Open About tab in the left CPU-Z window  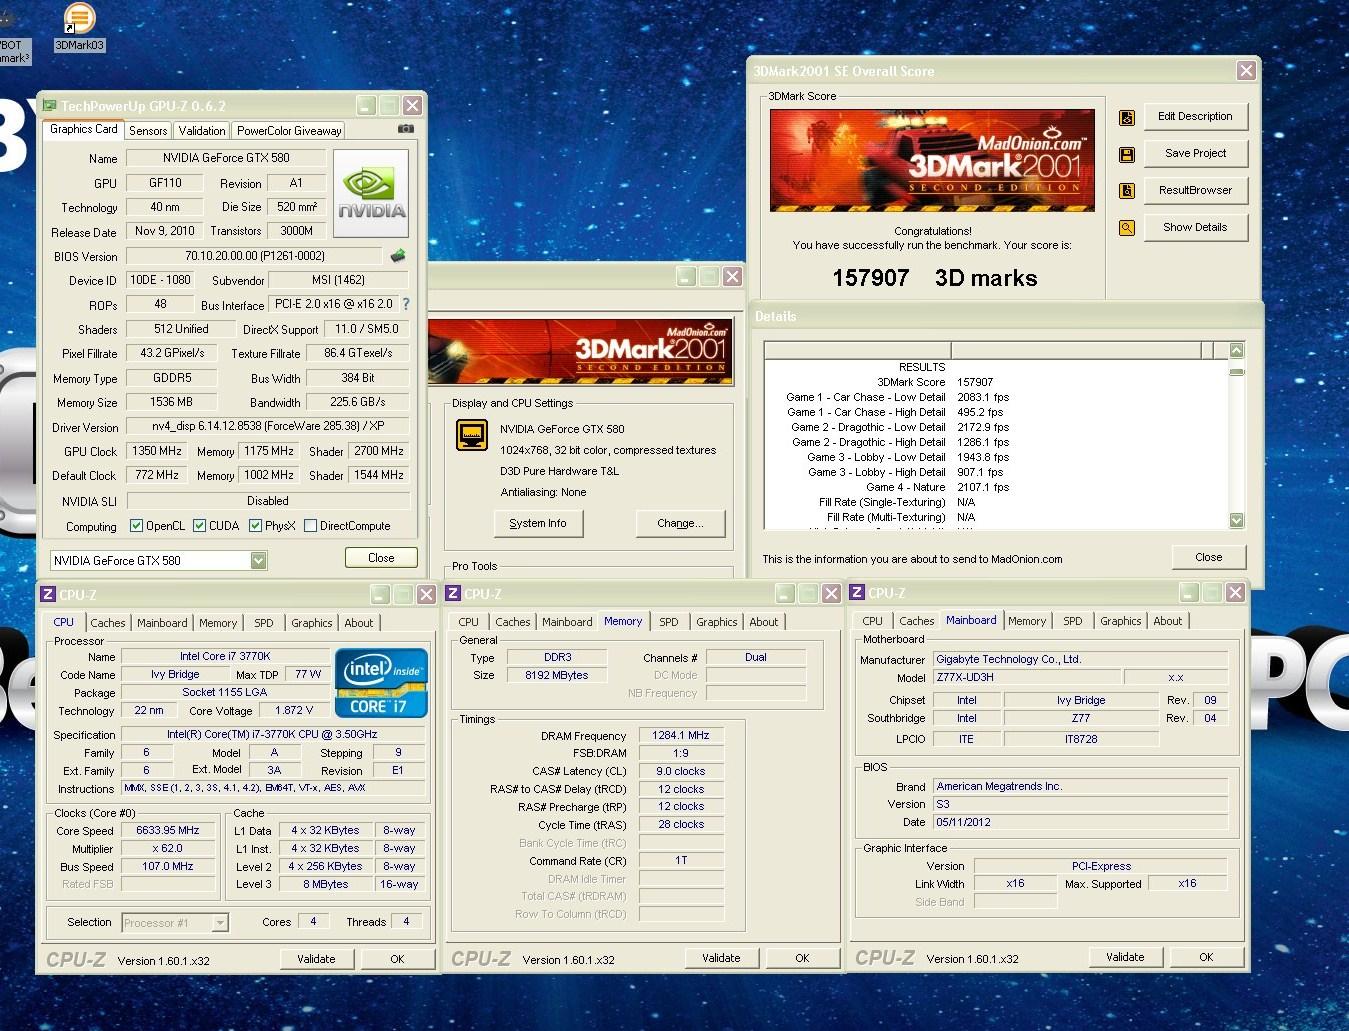[x=359, y=623]
